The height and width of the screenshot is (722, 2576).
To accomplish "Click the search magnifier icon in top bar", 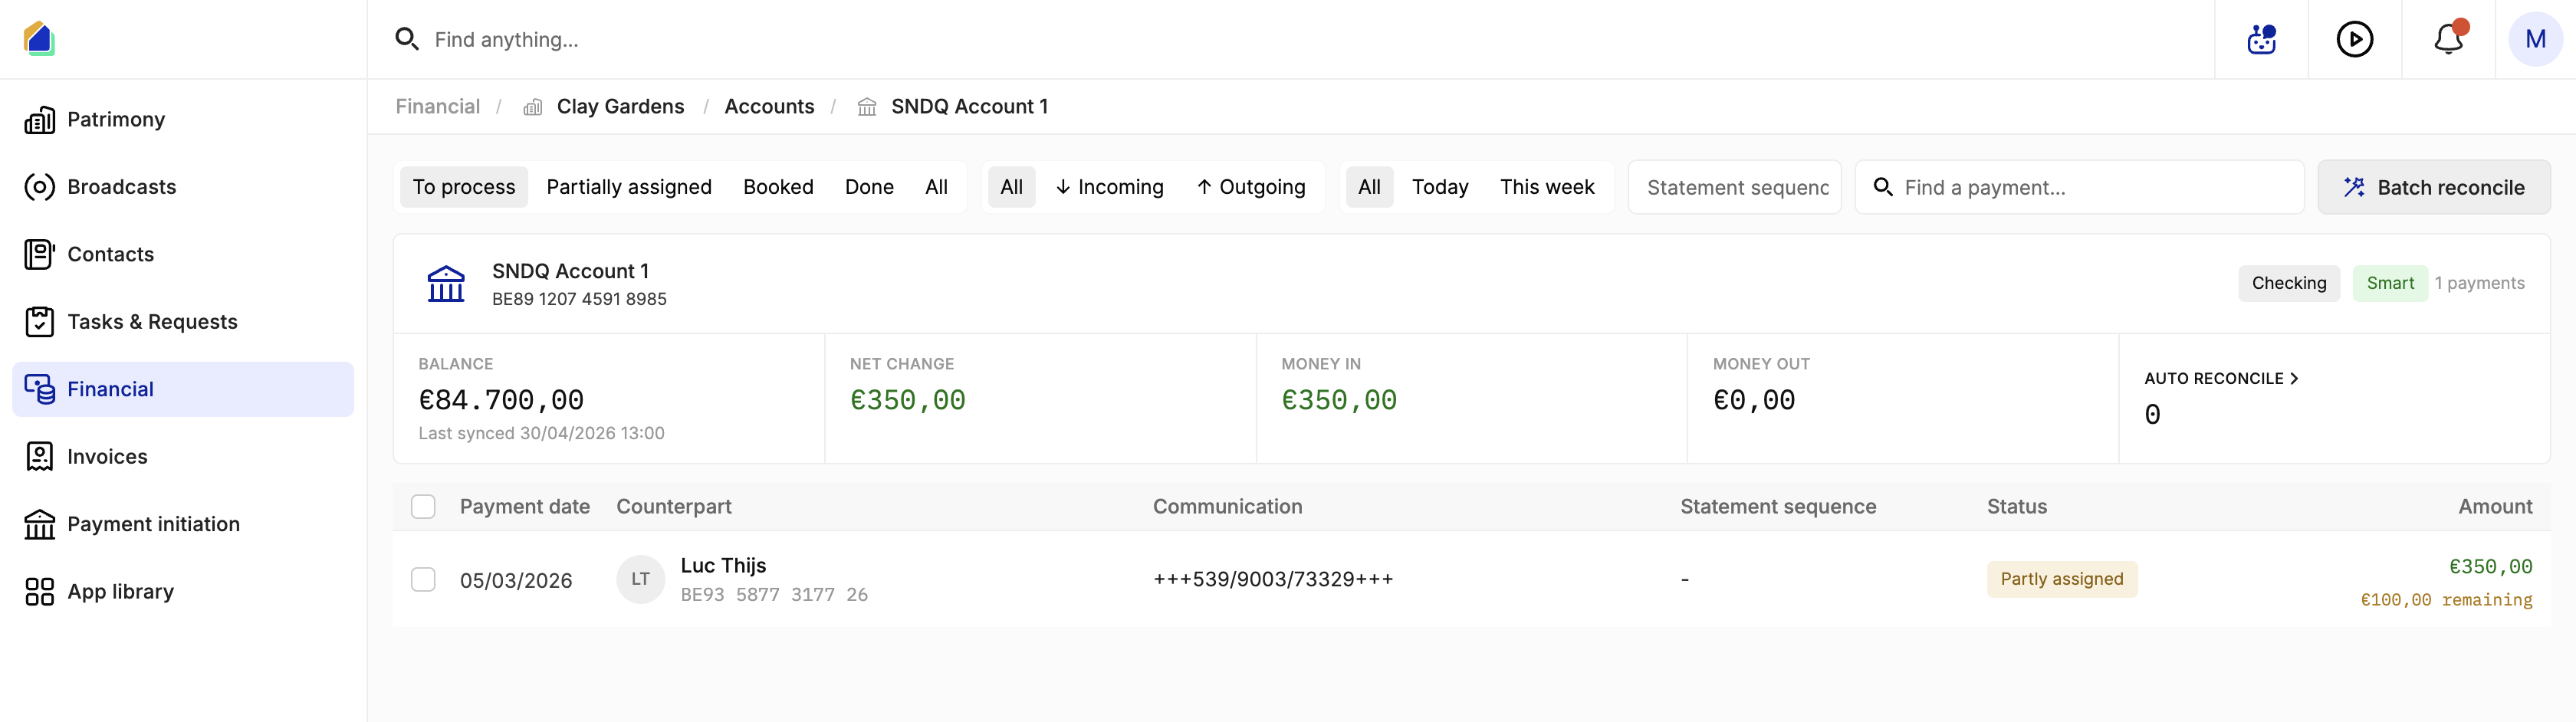I will 406,39.
